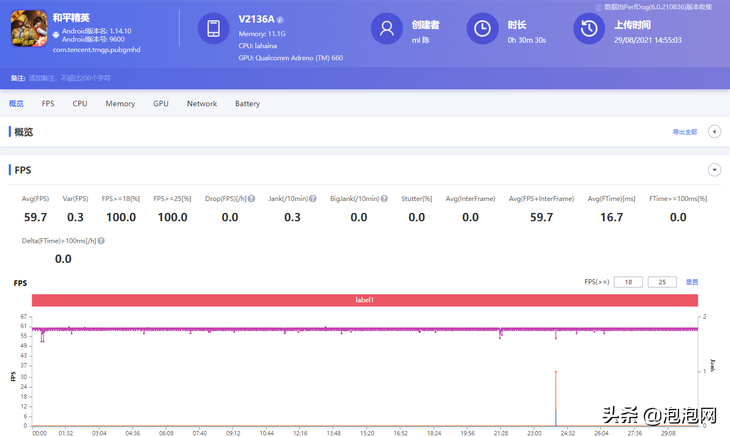Click the creator user profile icon
The width and height of the screenshot is (730, 437).
click(386, 28)
